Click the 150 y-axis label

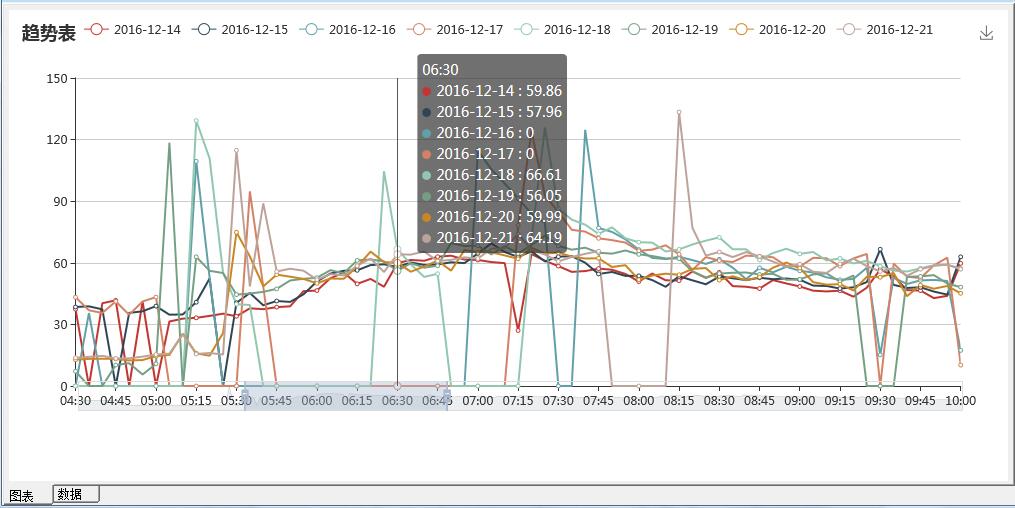click(x=57, y=78)
